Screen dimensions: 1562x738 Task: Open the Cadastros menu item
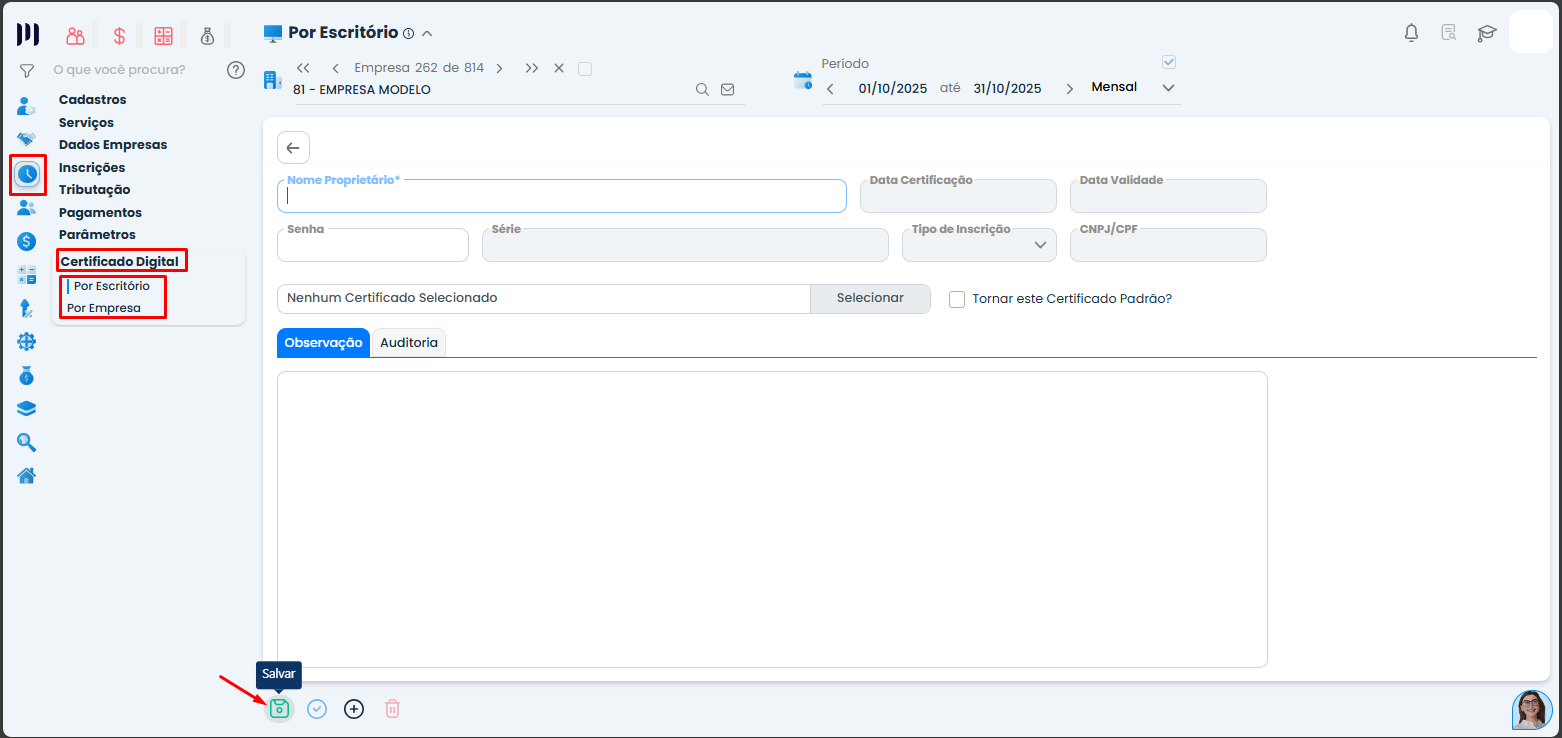(x=93, y=100)
